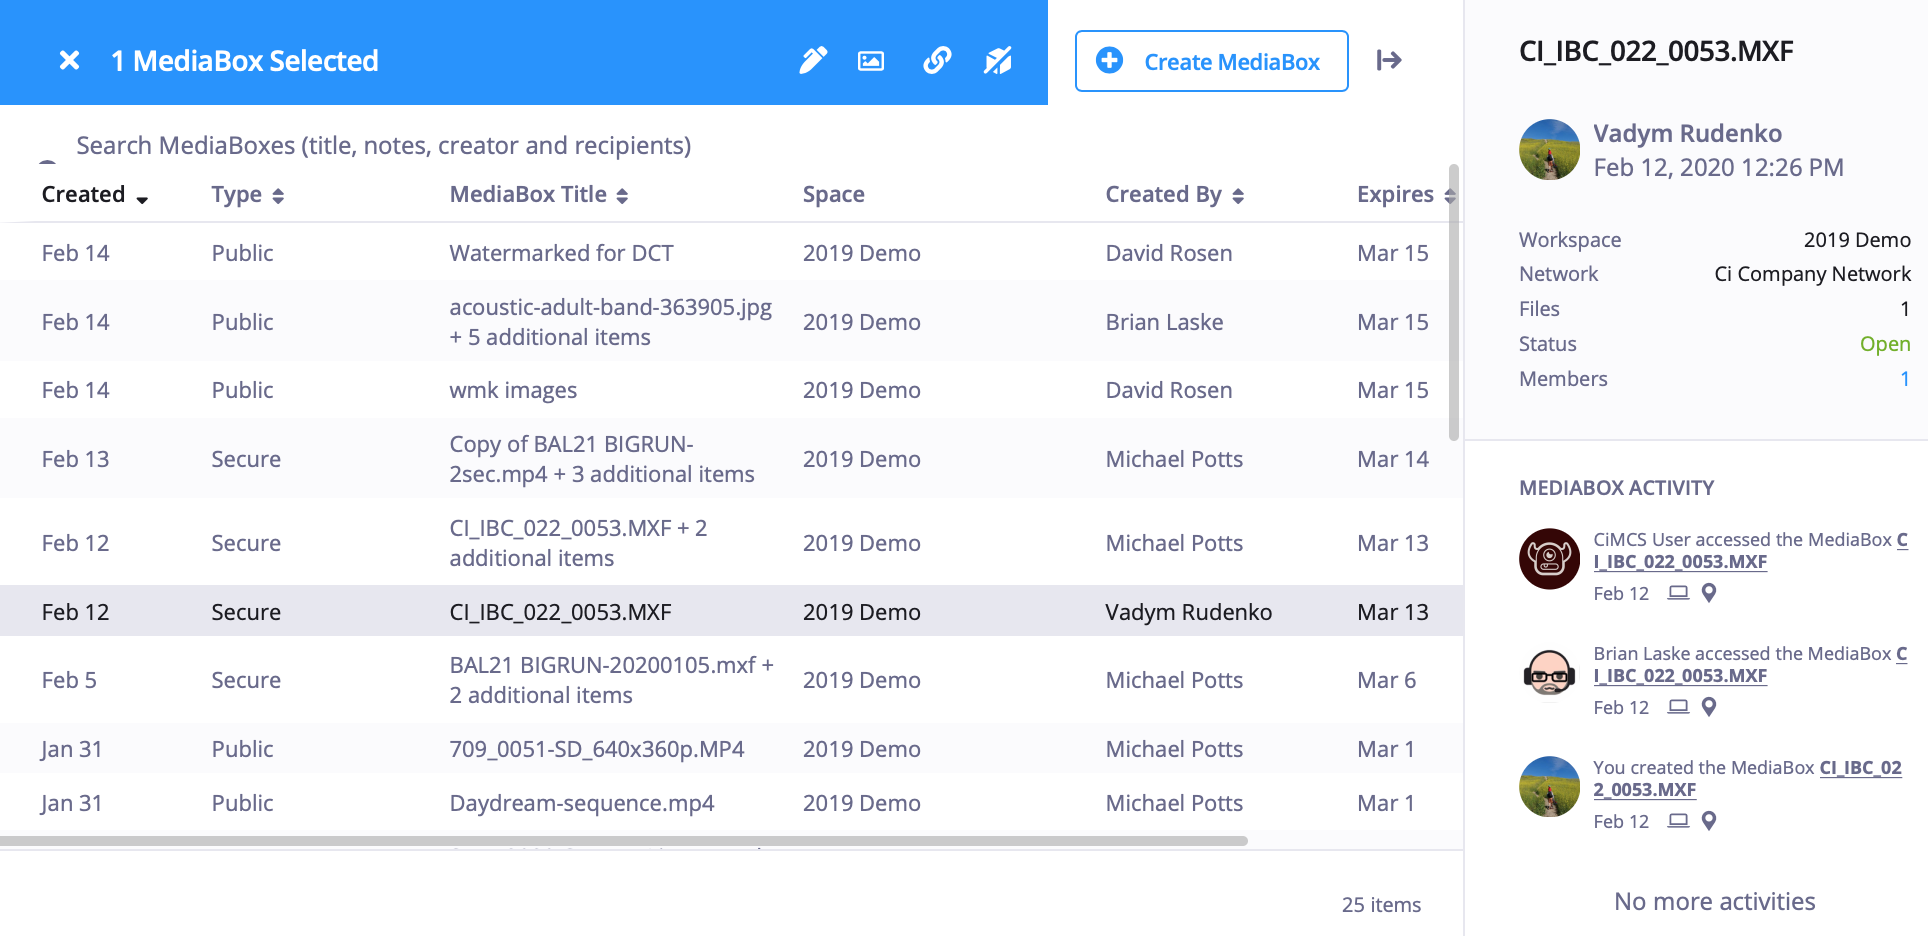This screenshot has height=936, width=1928.
Task: Collapse the details panel with arrow icon
Action: (x=1389, y=61)
